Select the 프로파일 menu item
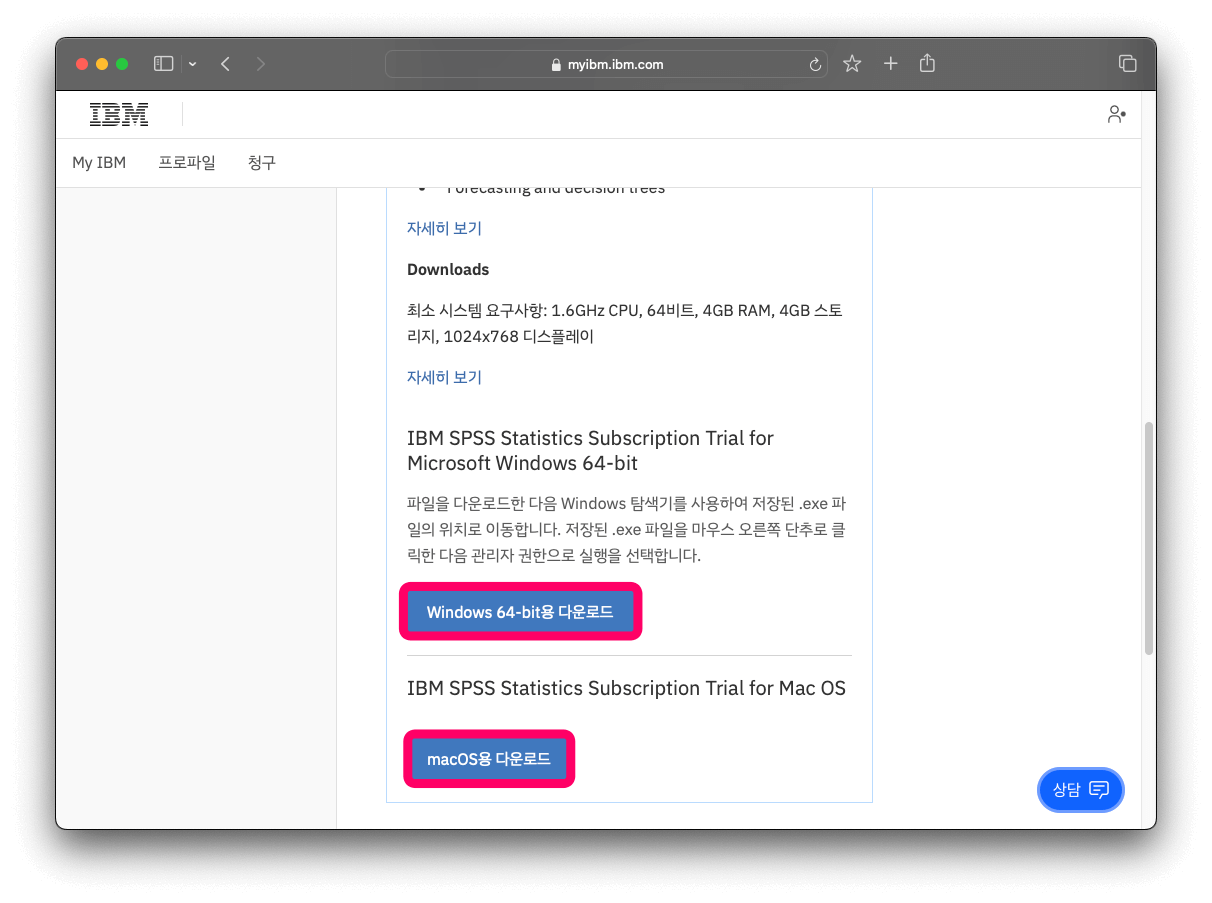 [187, 163]
